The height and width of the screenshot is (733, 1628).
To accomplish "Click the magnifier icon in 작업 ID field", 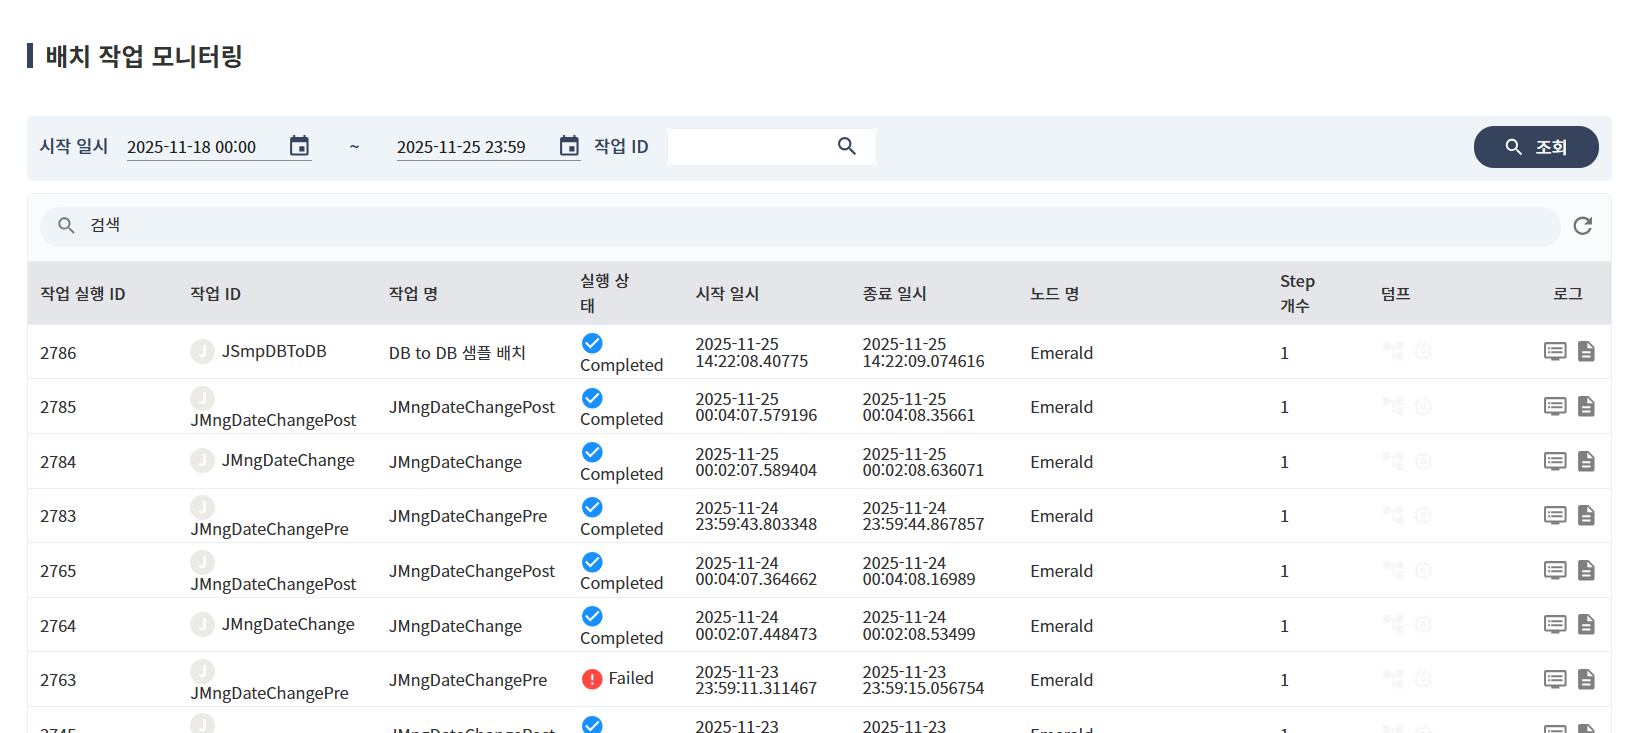I will pos(846,146).
